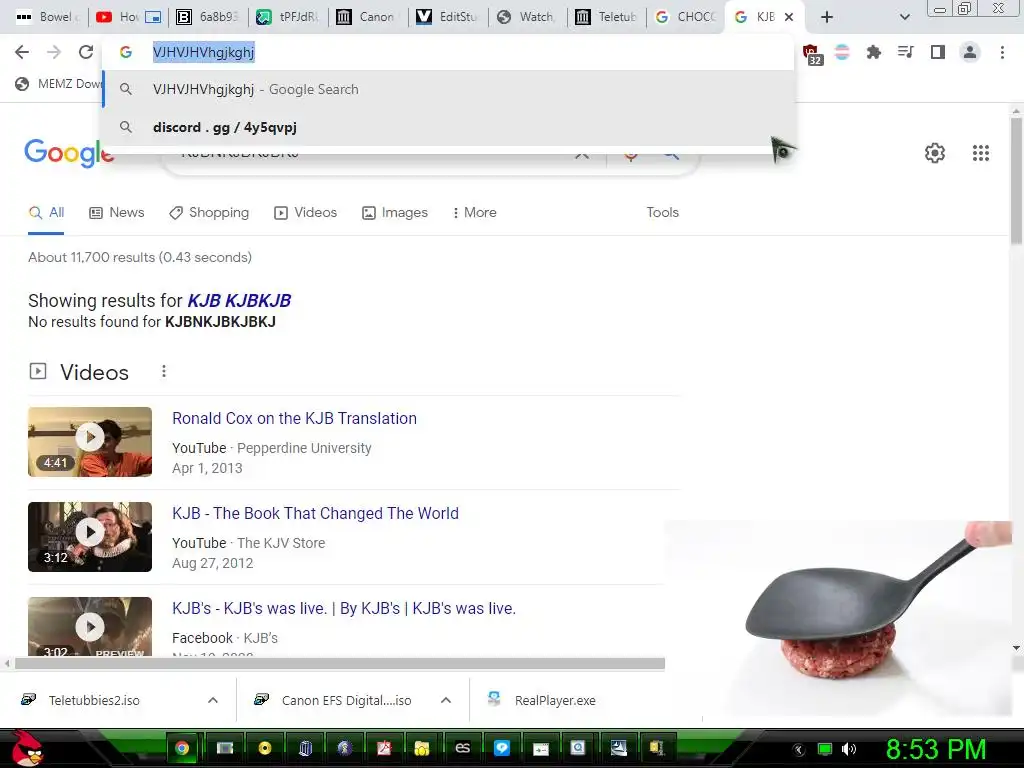This screenshot has width=1024, height=768.
Task: Switch to the 6a8b93 tab
Action: (x=208, y=17)
